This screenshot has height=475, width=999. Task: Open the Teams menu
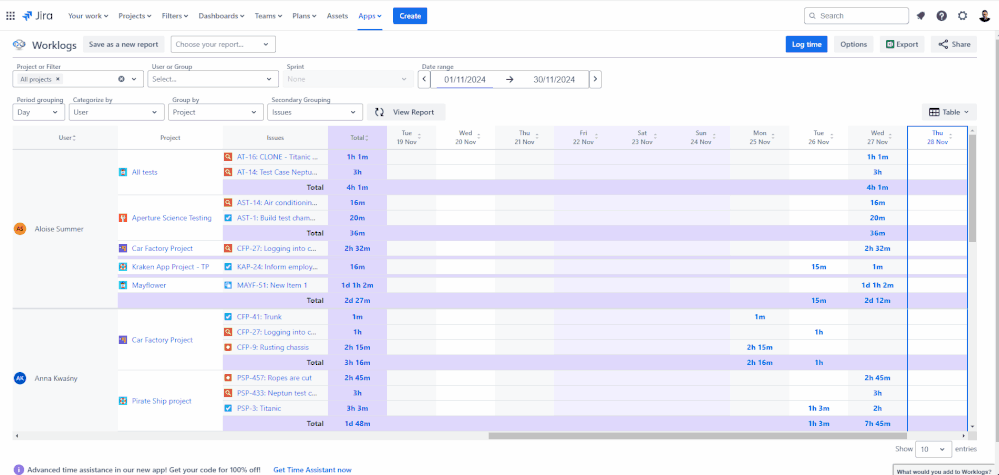click(268, 16)
